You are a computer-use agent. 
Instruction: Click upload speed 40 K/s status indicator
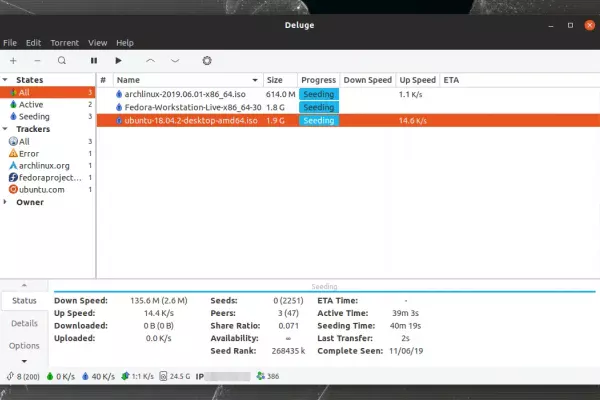click(x=98, y=376)
